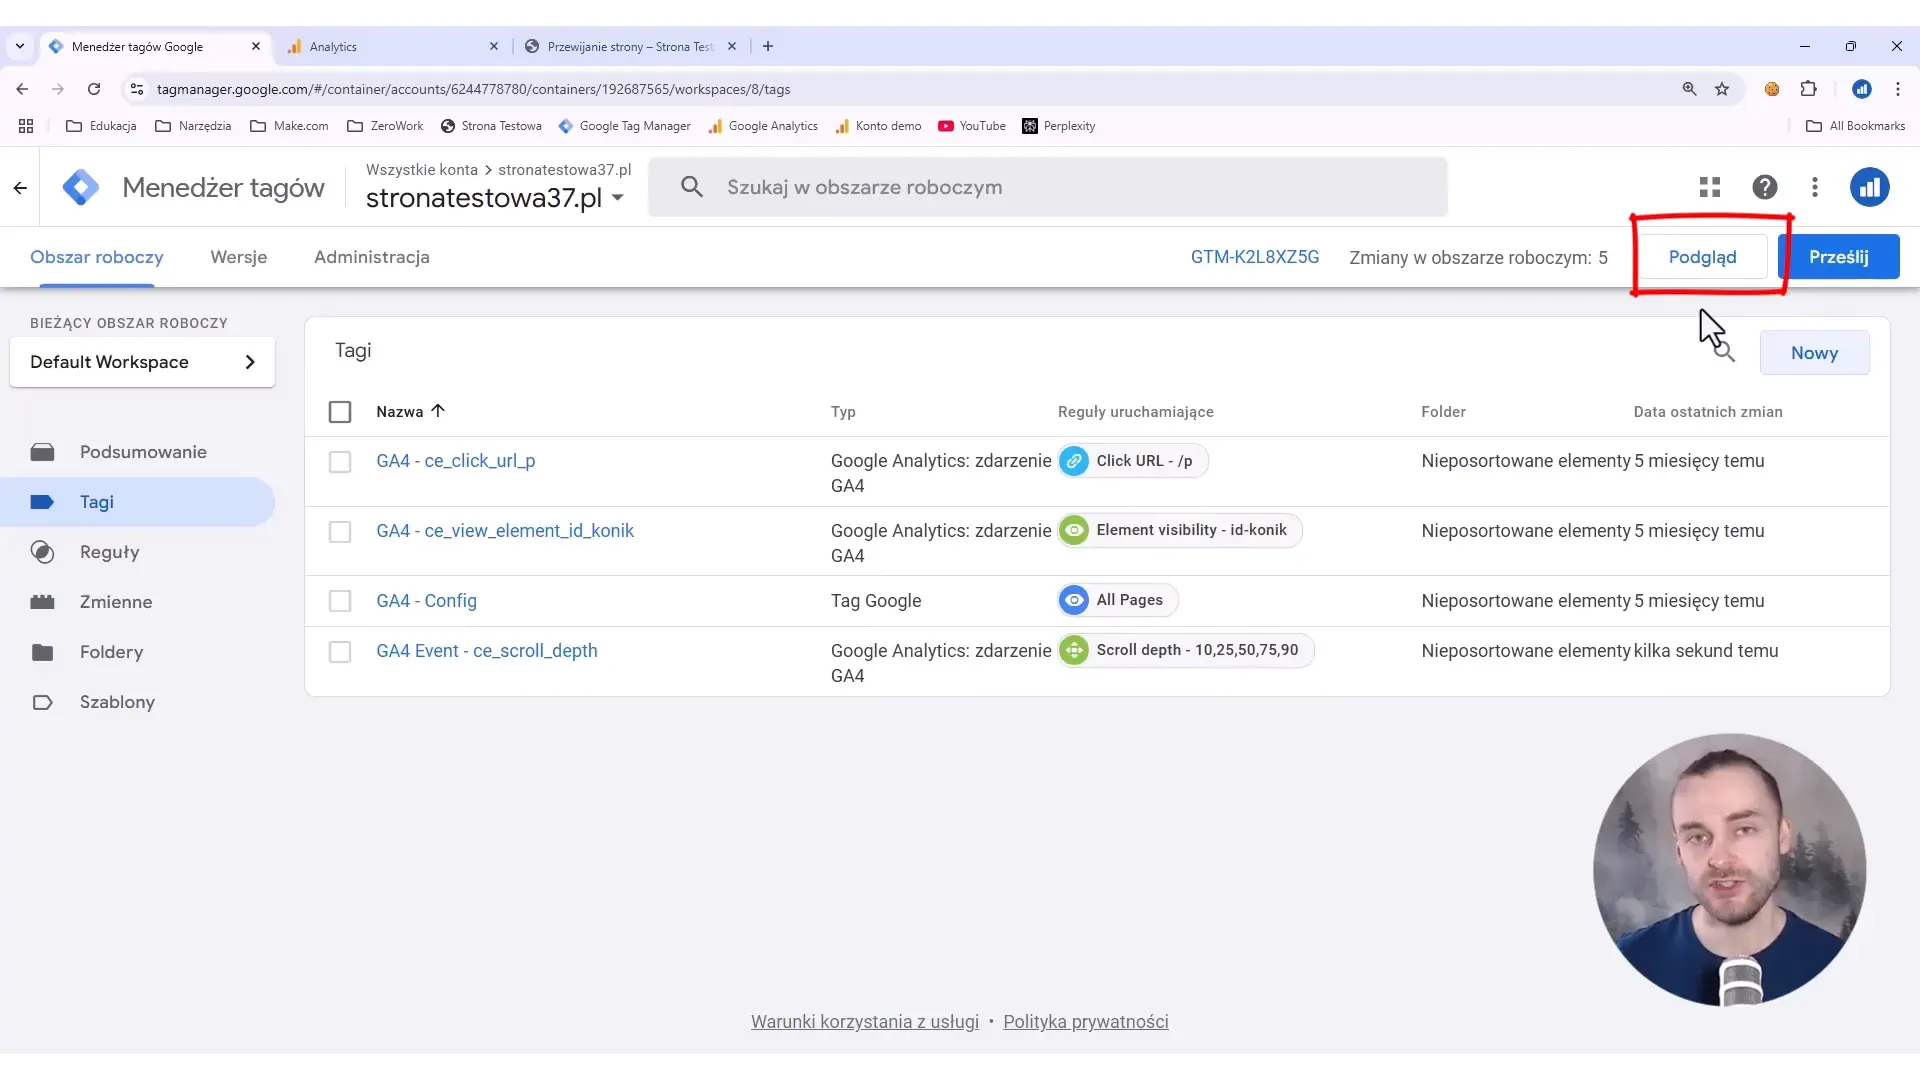Check the box for GA4 - Config

click(x=340, y=601)
